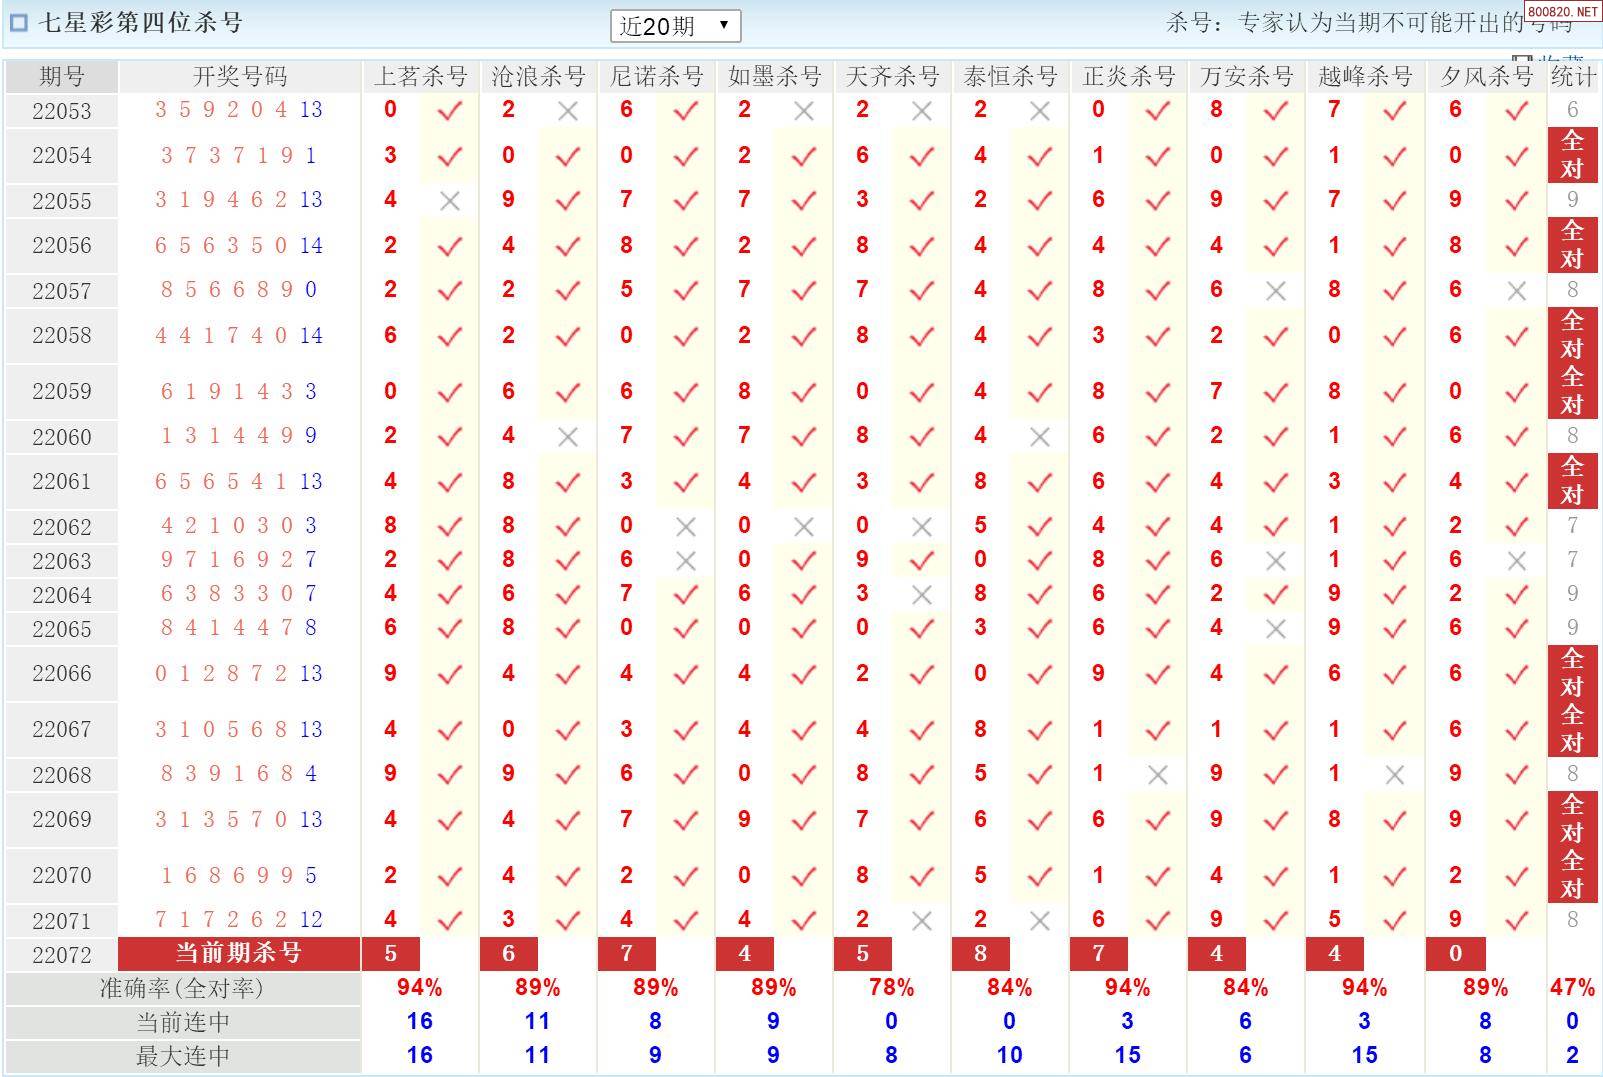Click the 统计 column header

coord(1573,77)
